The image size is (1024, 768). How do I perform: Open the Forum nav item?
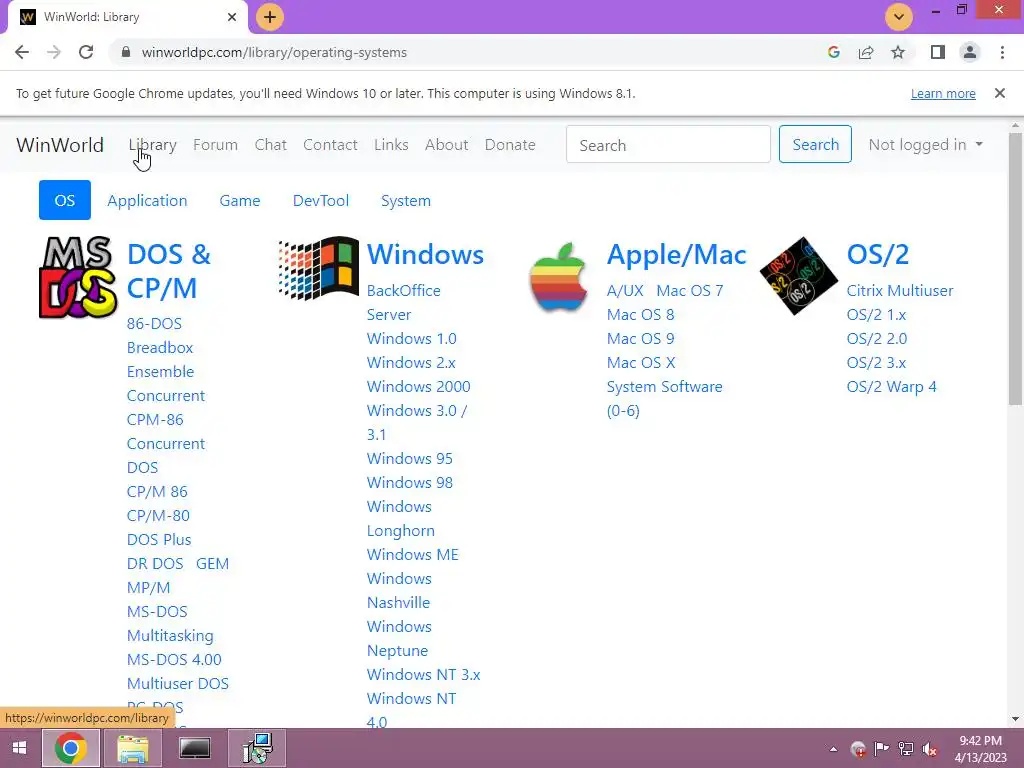215,144
